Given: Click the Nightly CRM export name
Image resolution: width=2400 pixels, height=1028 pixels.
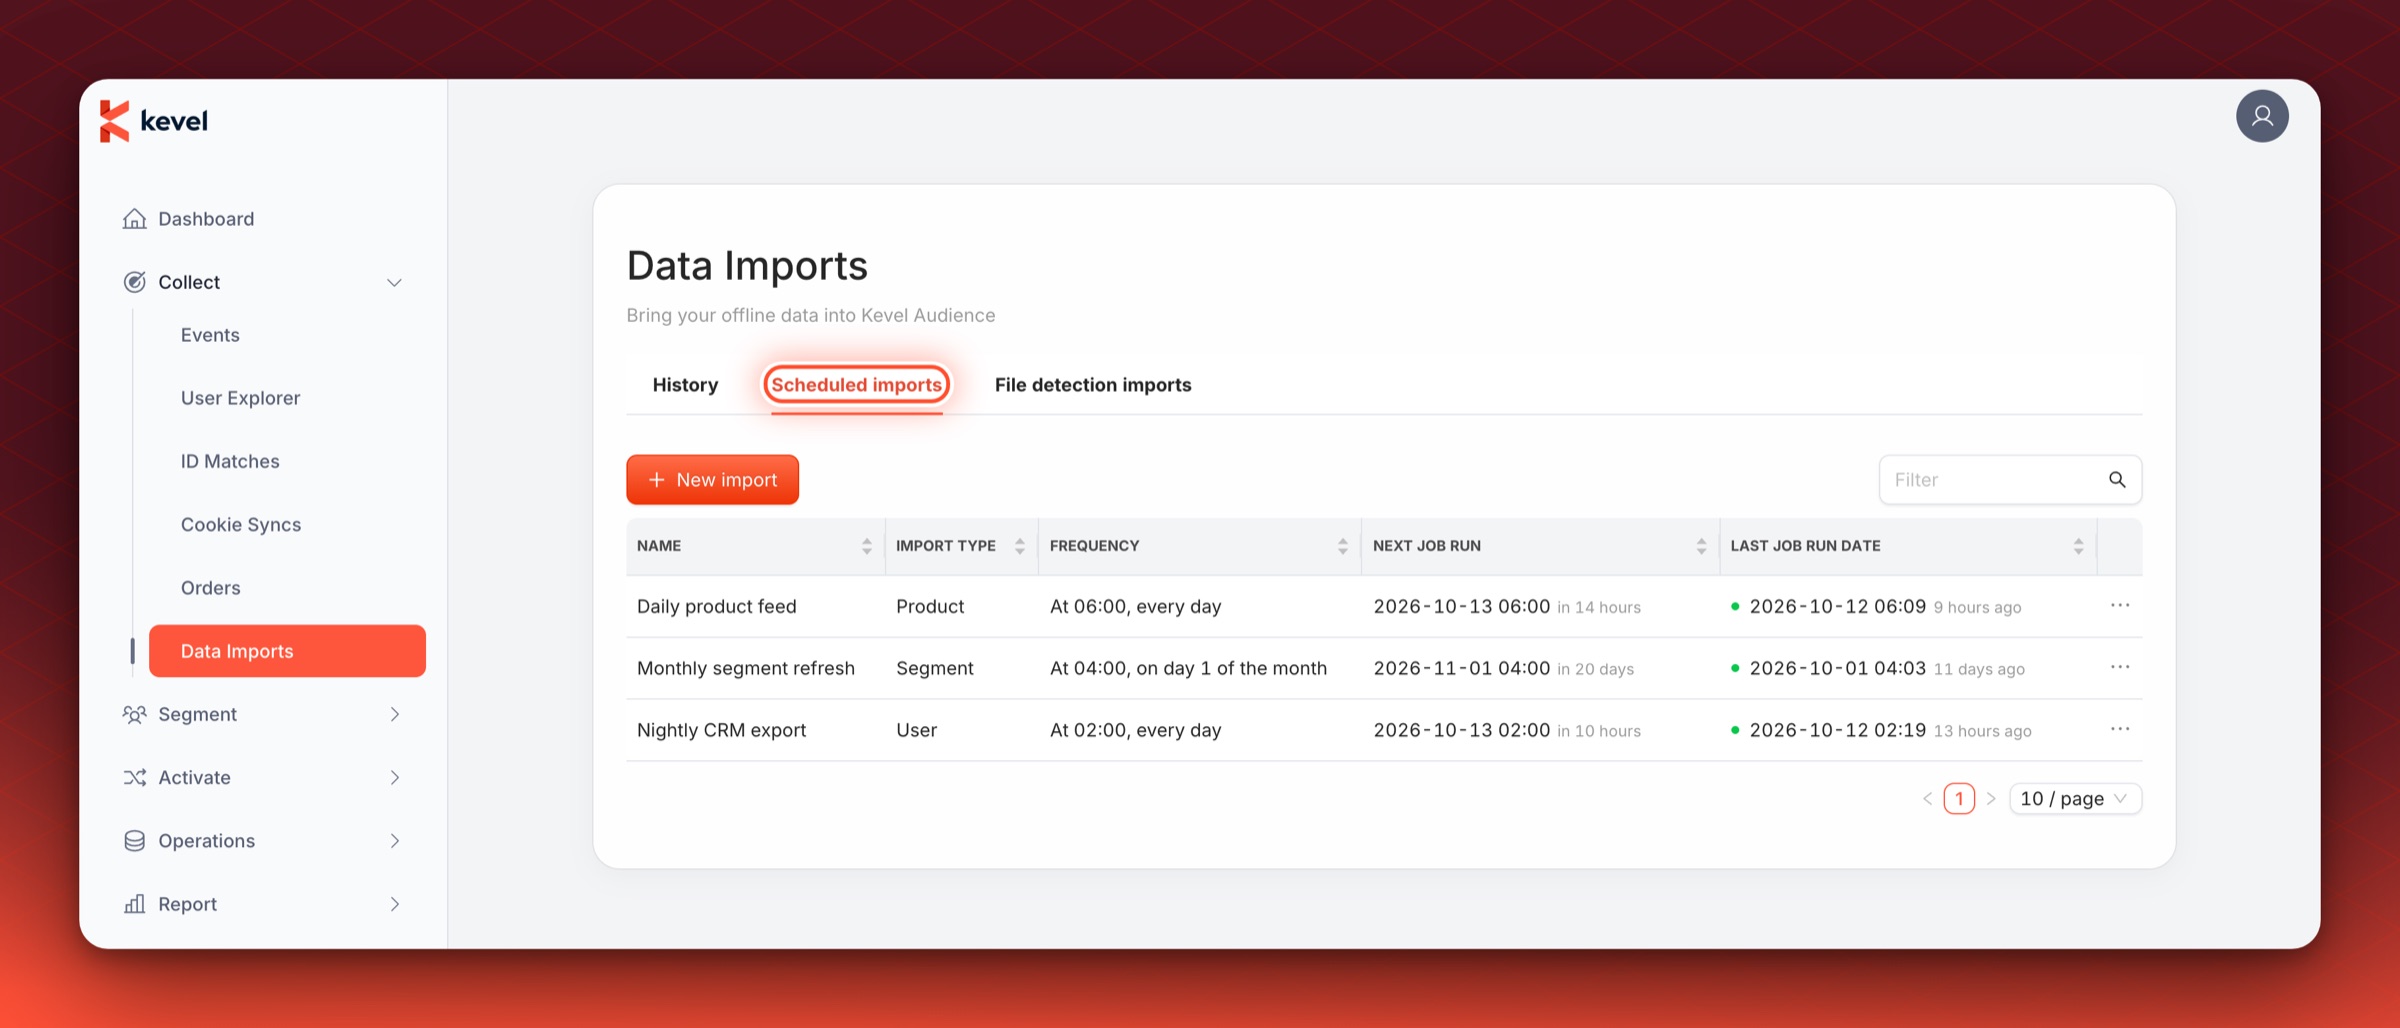Looking at the screenshot, I should tap(721, 730).
